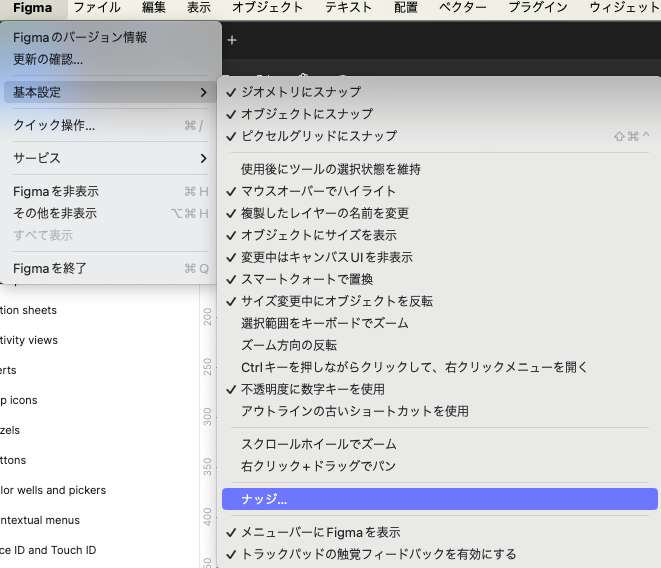Image resolution: width=661 pixels, height=568 pixels.
Task: Choose 更新の確認... menu item
Action: 110,59
